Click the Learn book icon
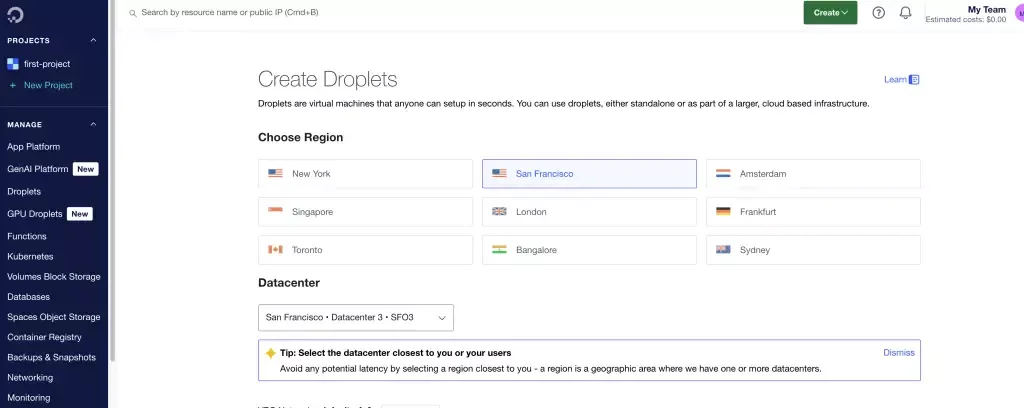 914,80
